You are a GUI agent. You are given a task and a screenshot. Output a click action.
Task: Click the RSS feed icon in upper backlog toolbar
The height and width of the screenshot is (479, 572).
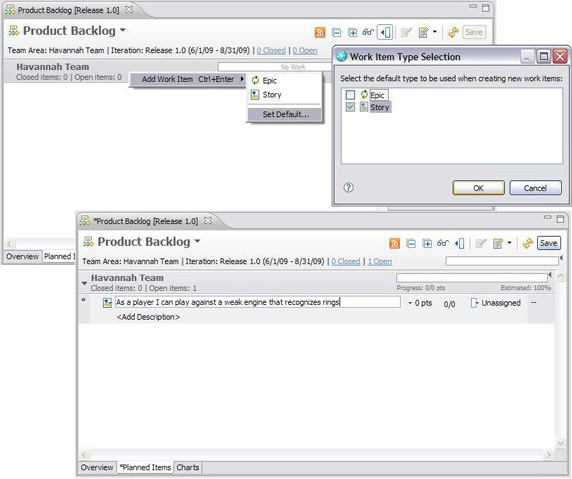point(320,32)
